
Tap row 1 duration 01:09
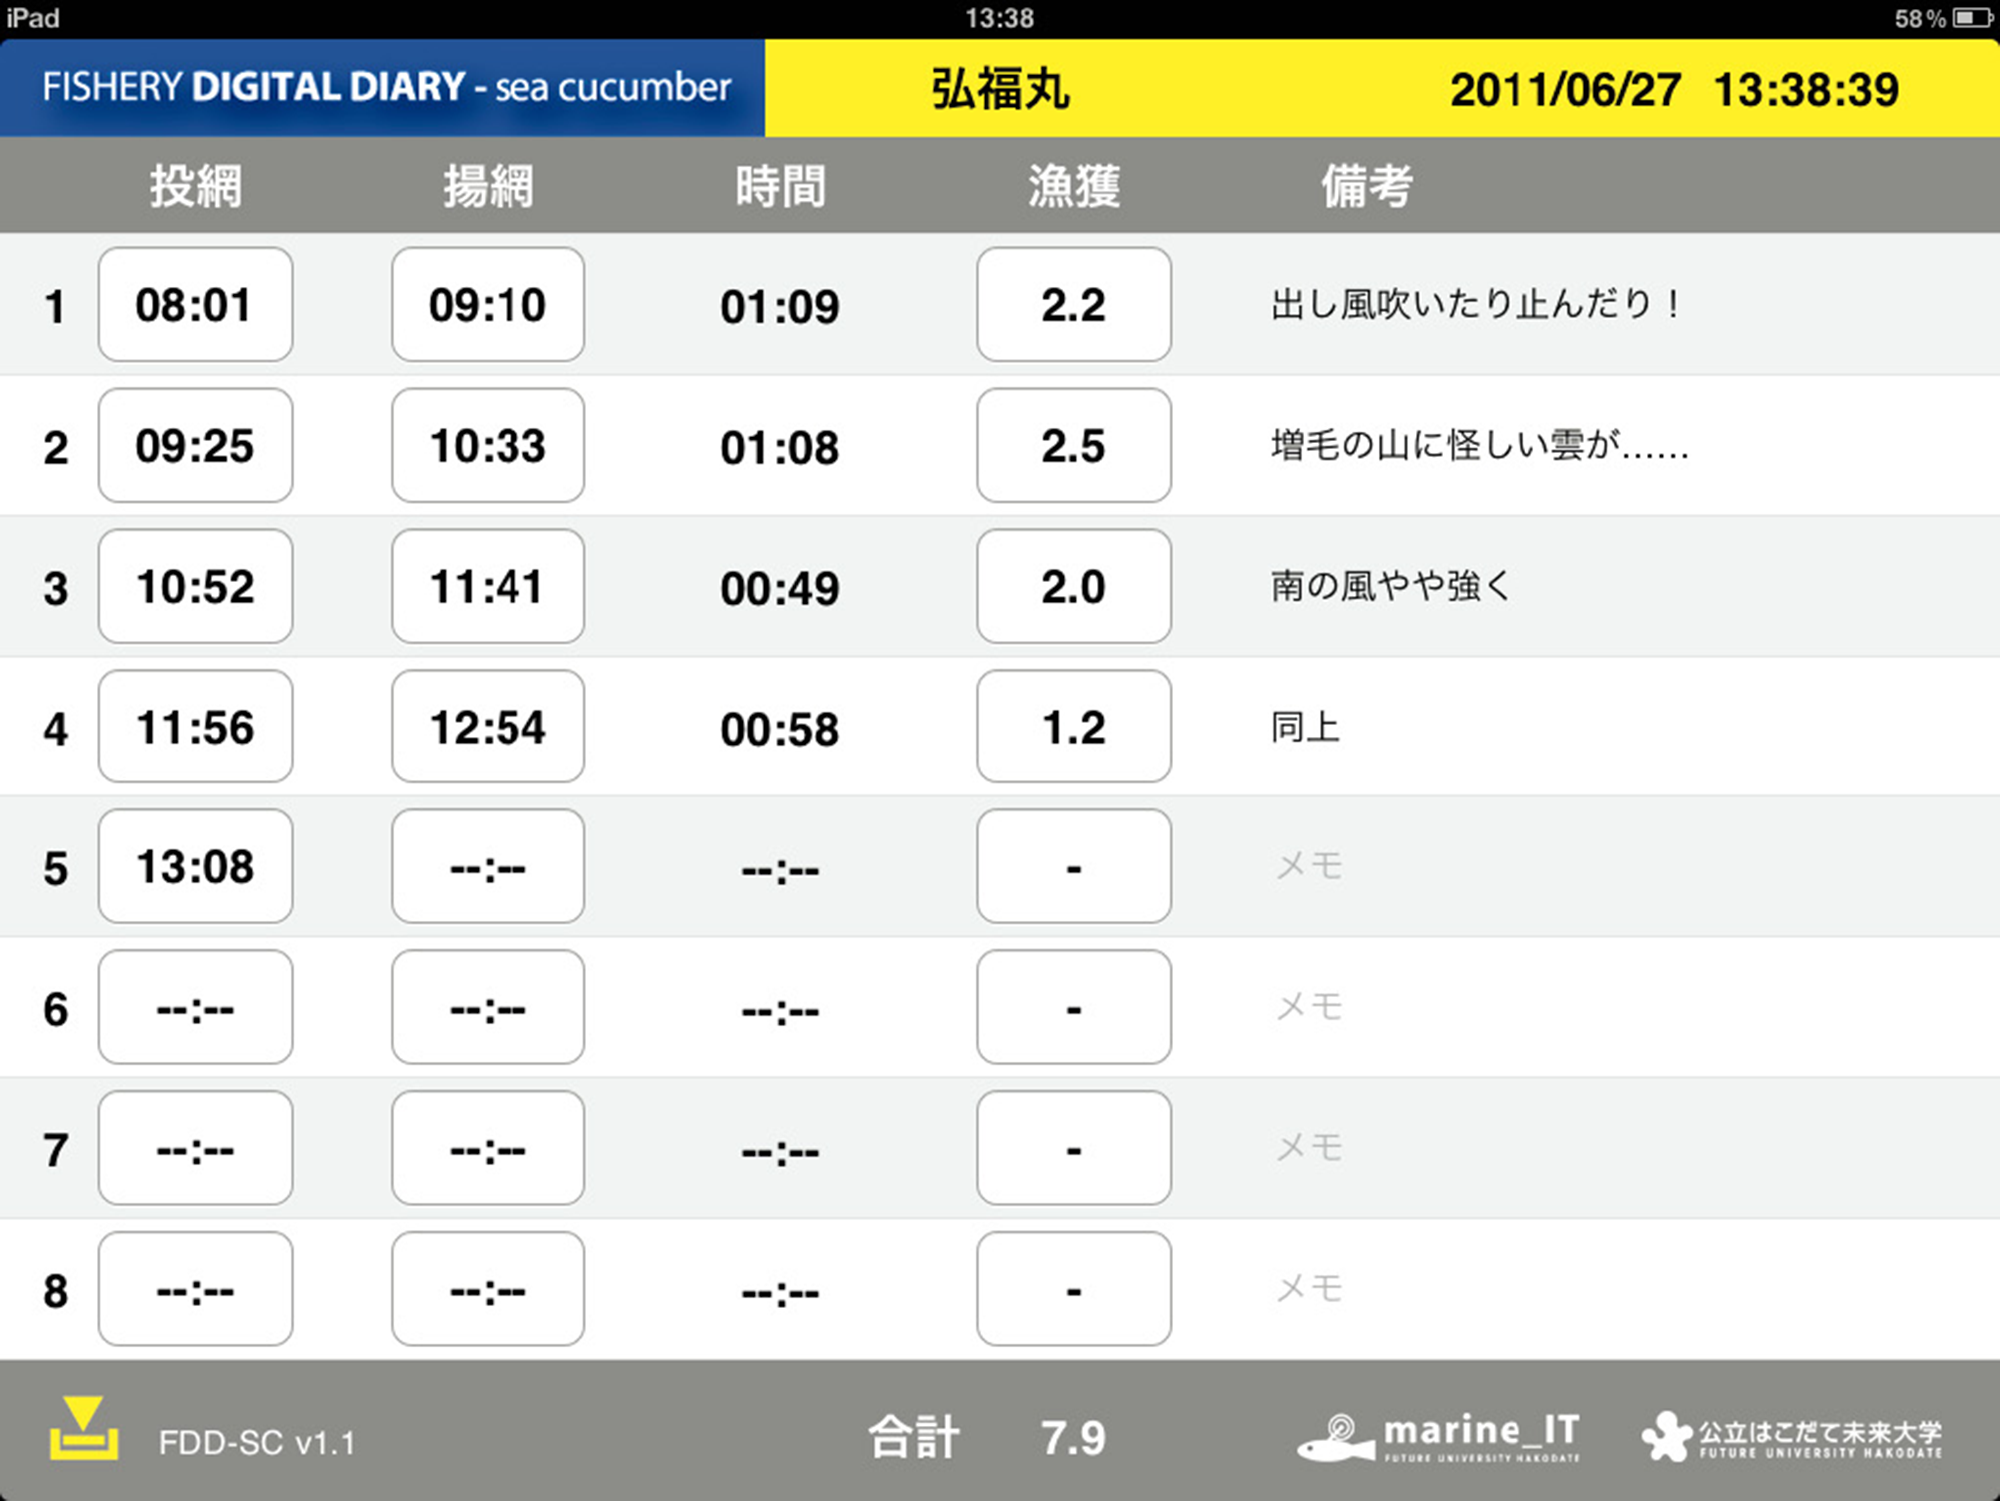tap(780, 307)
